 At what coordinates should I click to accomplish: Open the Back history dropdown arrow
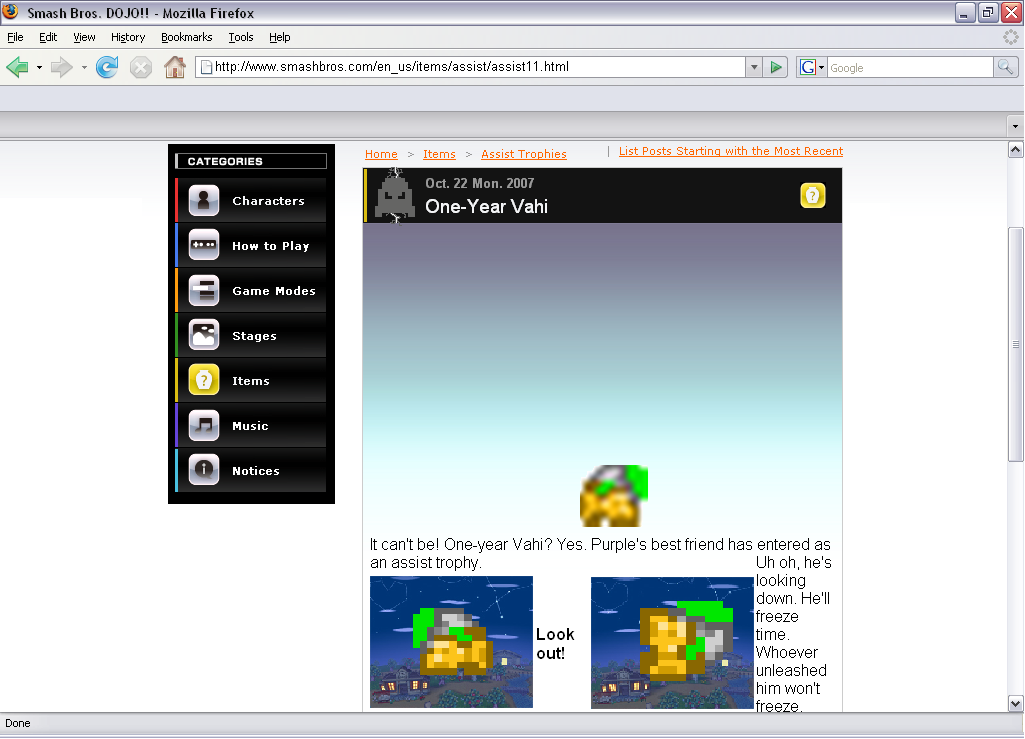pyautogui.click(x=39, y=67)
